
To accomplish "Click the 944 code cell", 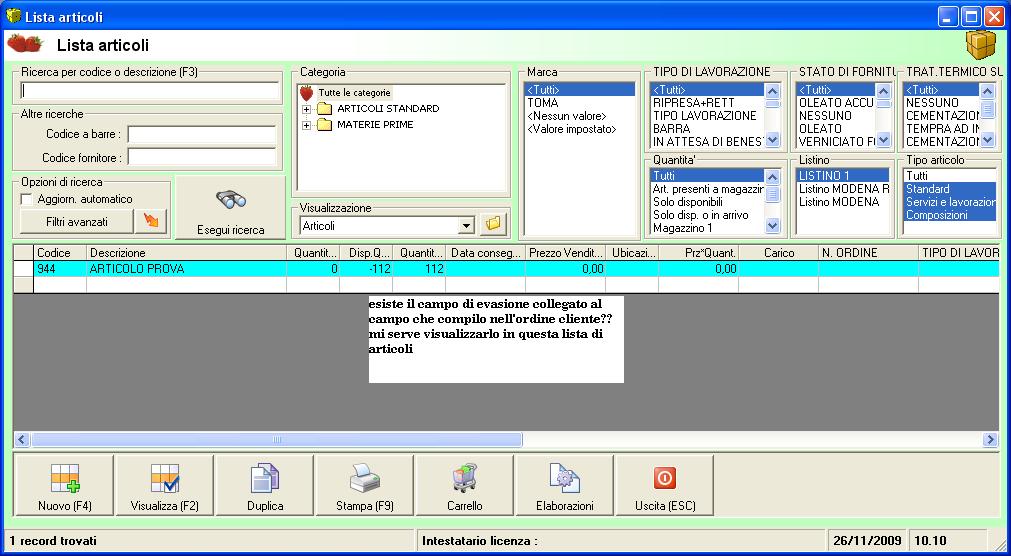I will point(60,269).
